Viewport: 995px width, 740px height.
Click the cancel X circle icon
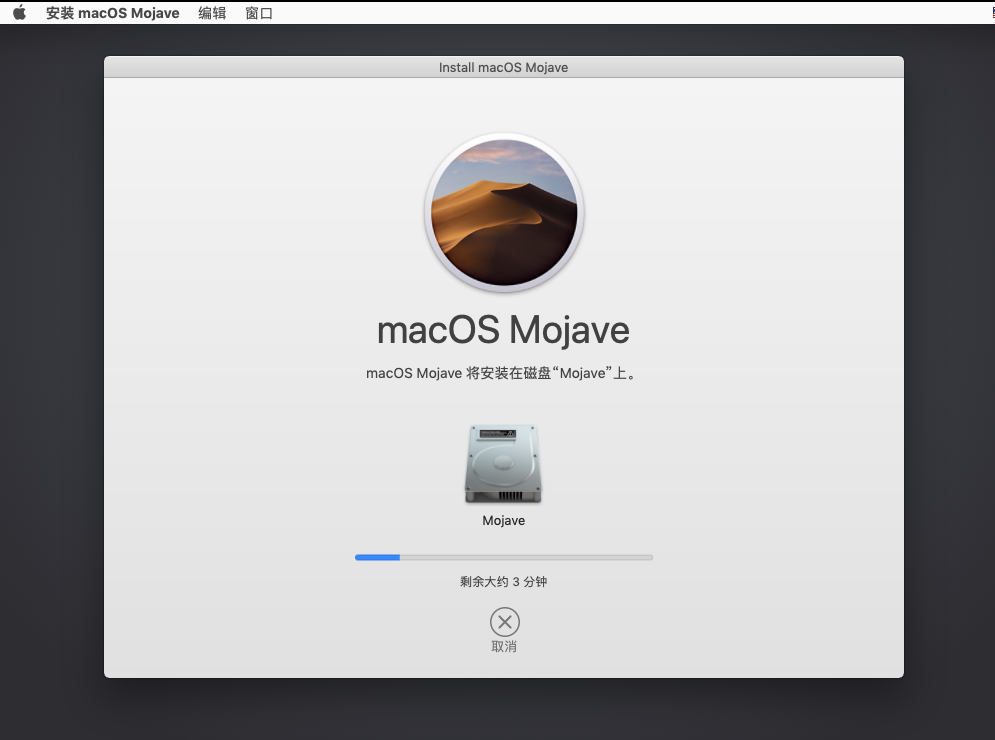point(504,622)
